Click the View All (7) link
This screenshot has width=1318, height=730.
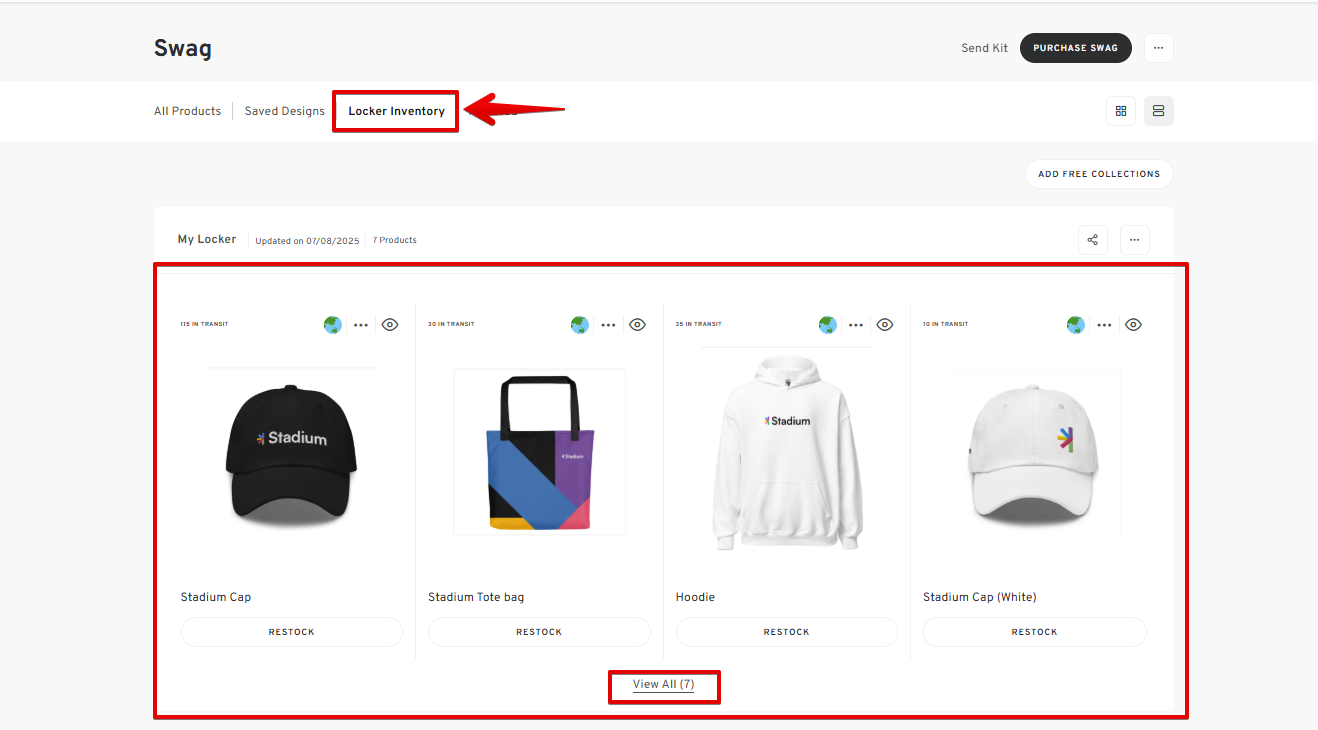pyautogui.click(x=663, y=685)
